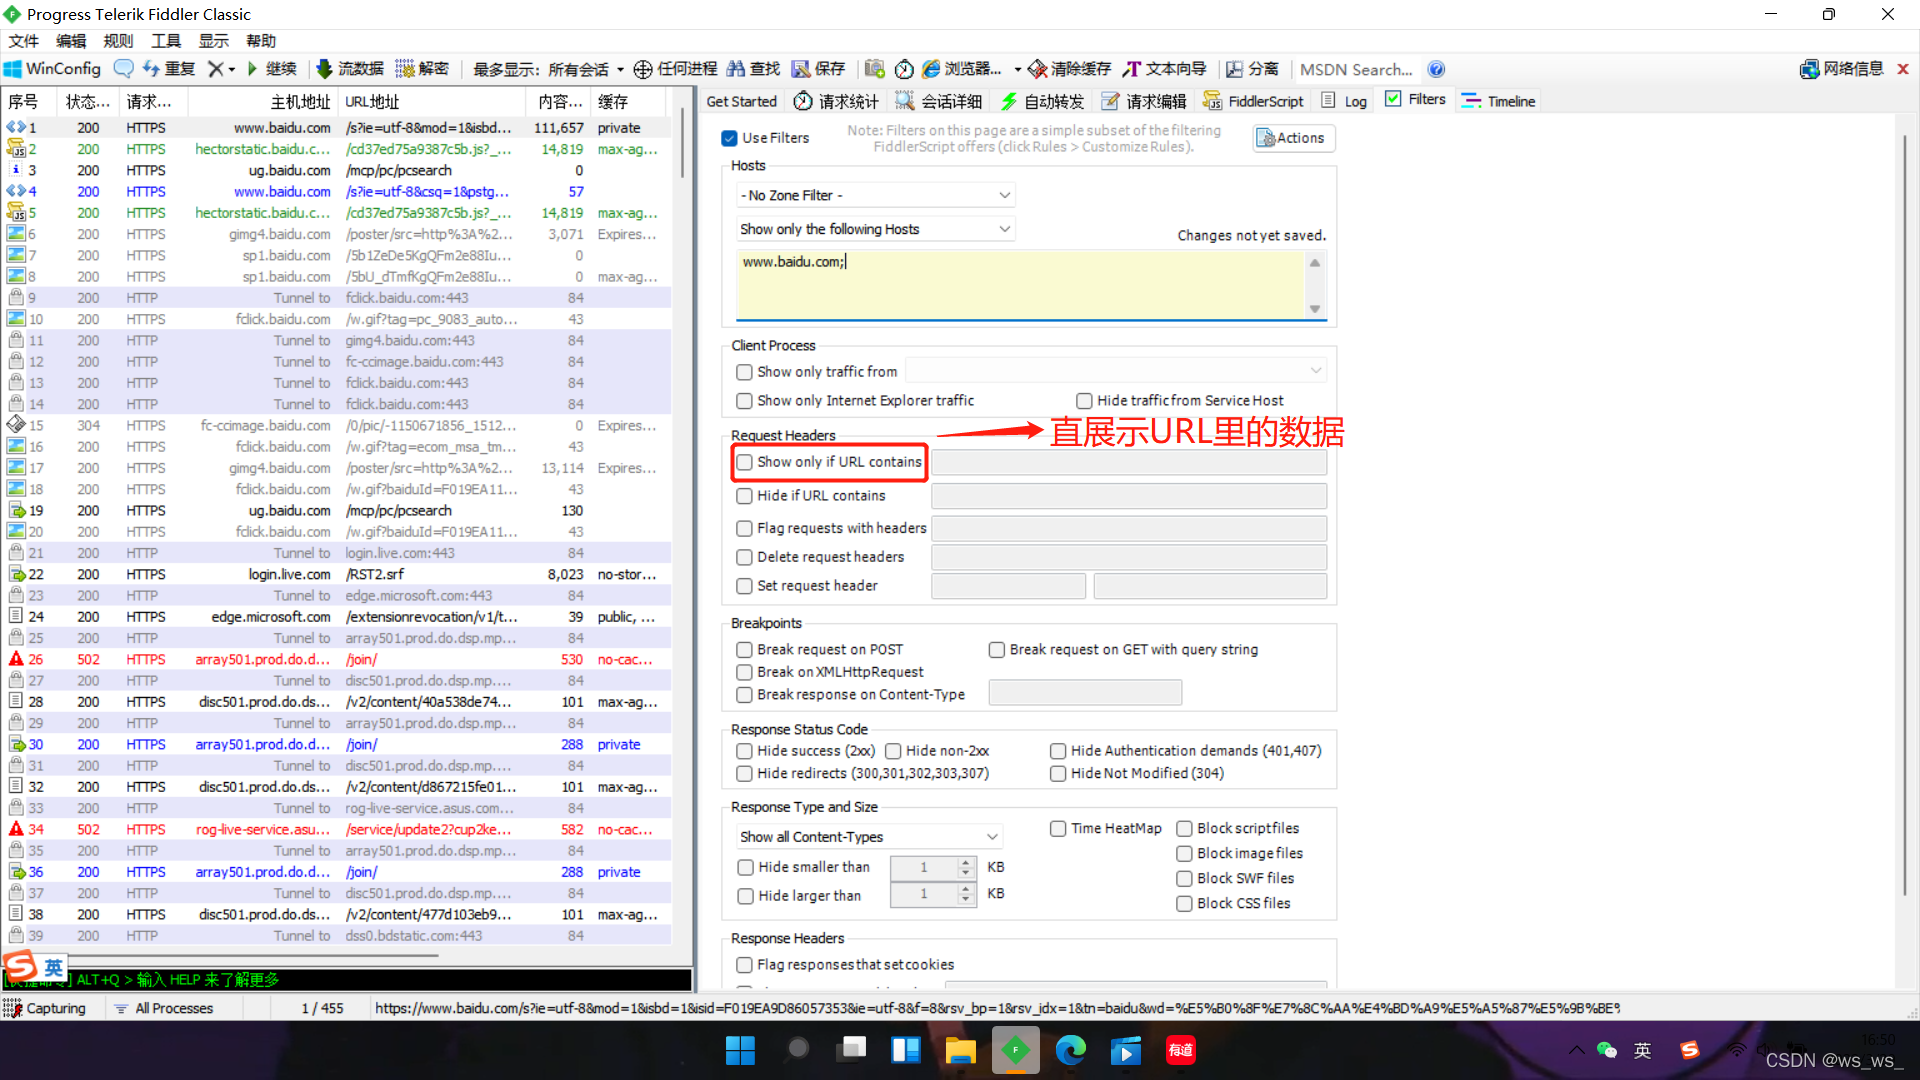Click the Fiddler icon in the taskbar
1920x1080 pixels.
point(1015,1050)
